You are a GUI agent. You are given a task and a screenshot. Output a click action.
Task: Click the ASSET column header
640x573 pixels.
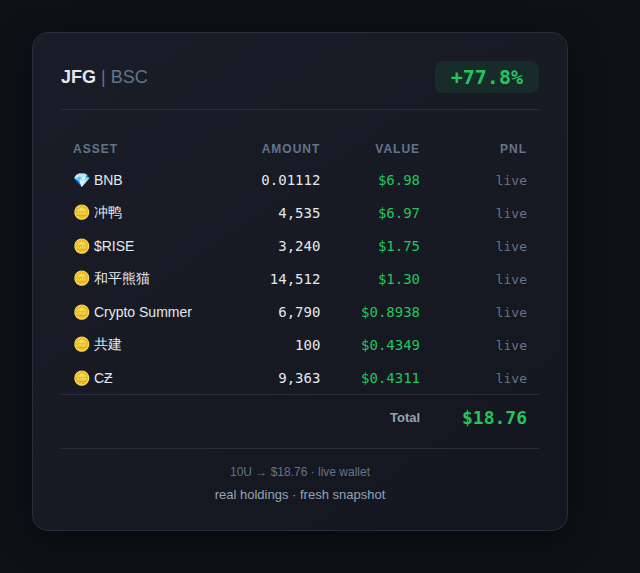click(x=95, y=149)
